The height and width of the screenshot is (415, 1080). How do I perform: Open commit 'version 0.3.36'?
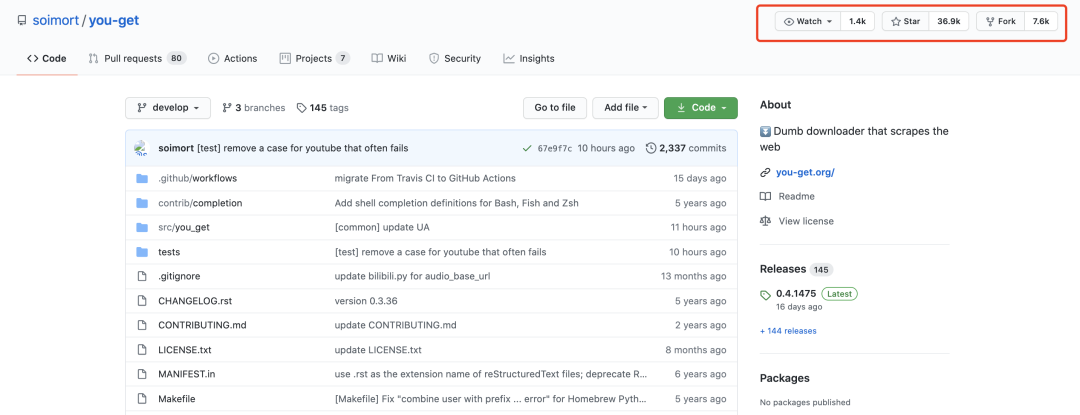pos(366,301)
